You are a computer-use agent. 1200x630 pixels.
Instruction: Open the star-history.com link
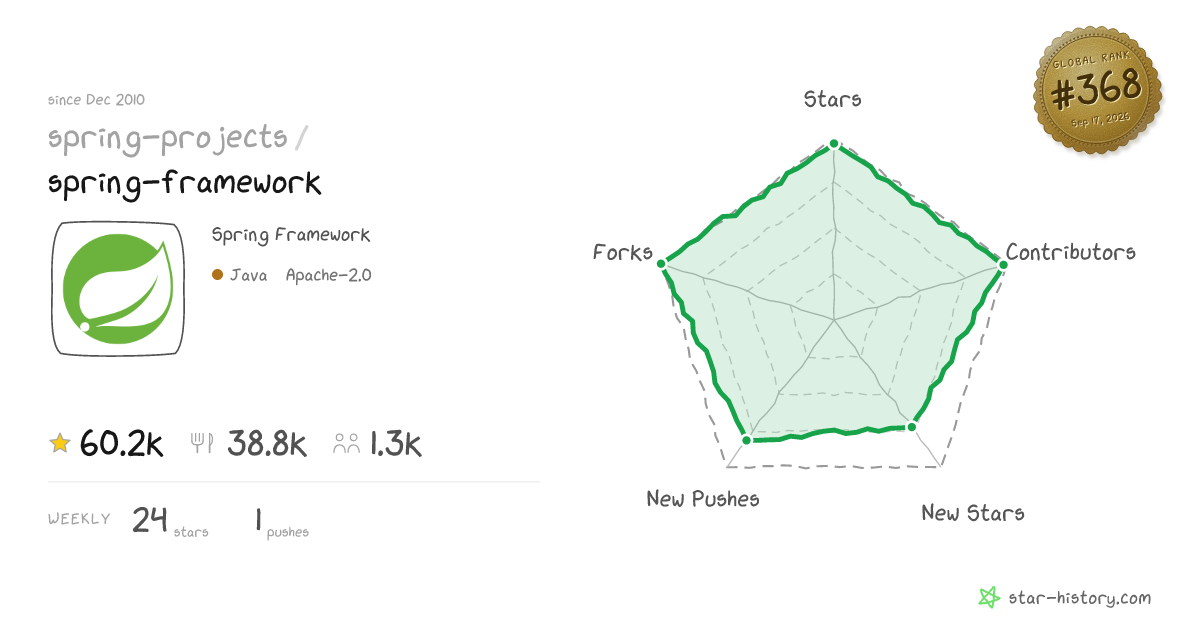coord(1078,598)
